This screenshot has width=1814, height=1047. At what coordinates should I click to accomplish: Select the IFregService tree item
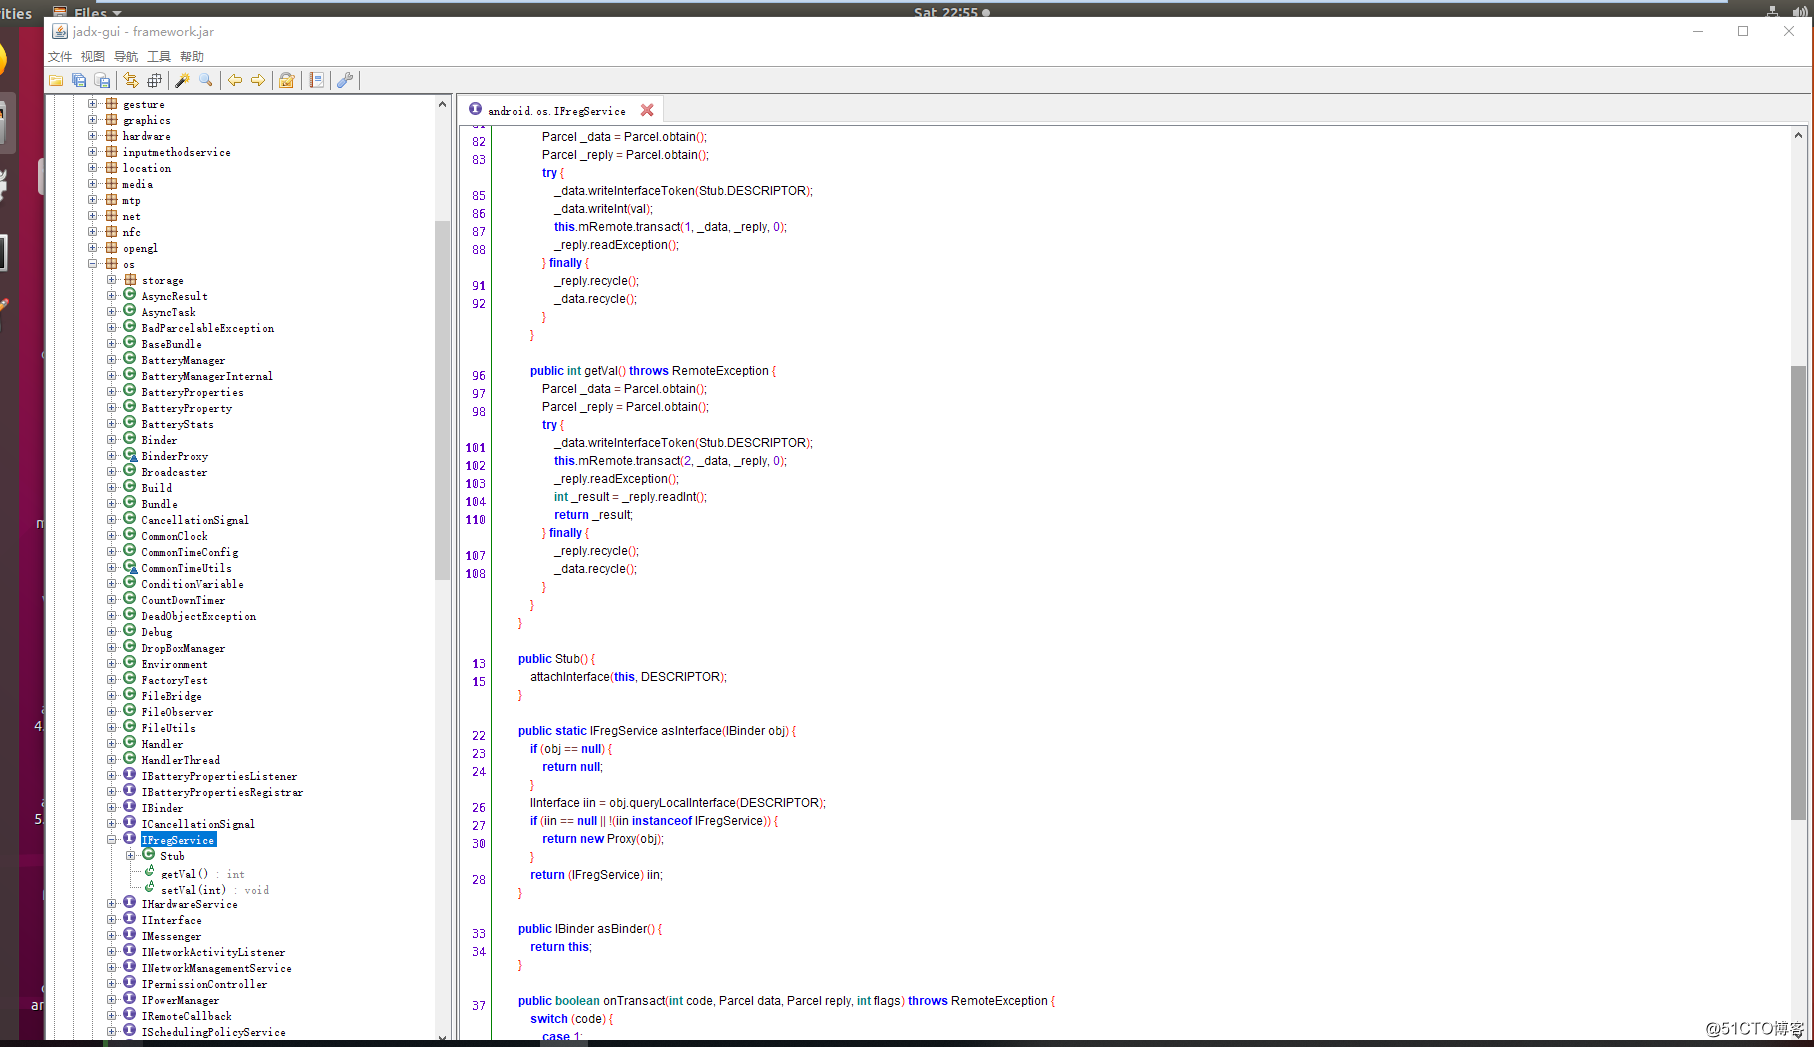[178, 840]
